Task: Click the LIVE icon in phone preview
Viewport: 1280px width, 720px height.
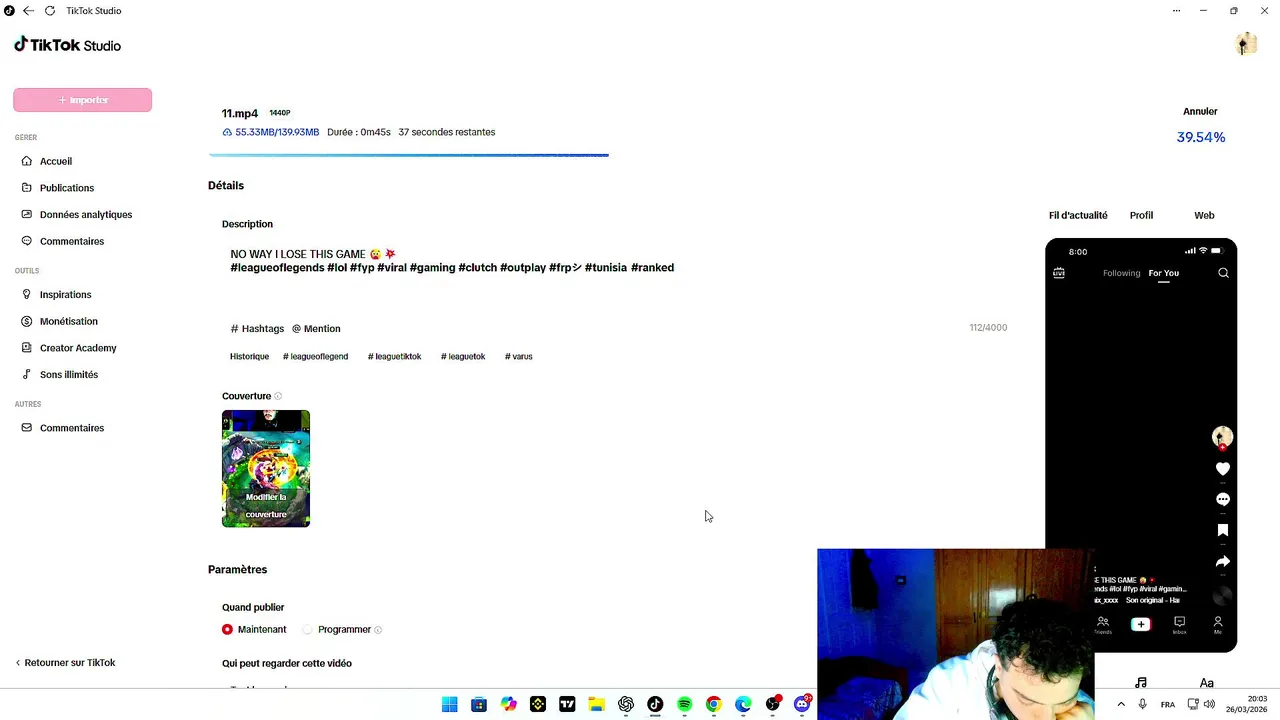Action: pos(1059,273)
